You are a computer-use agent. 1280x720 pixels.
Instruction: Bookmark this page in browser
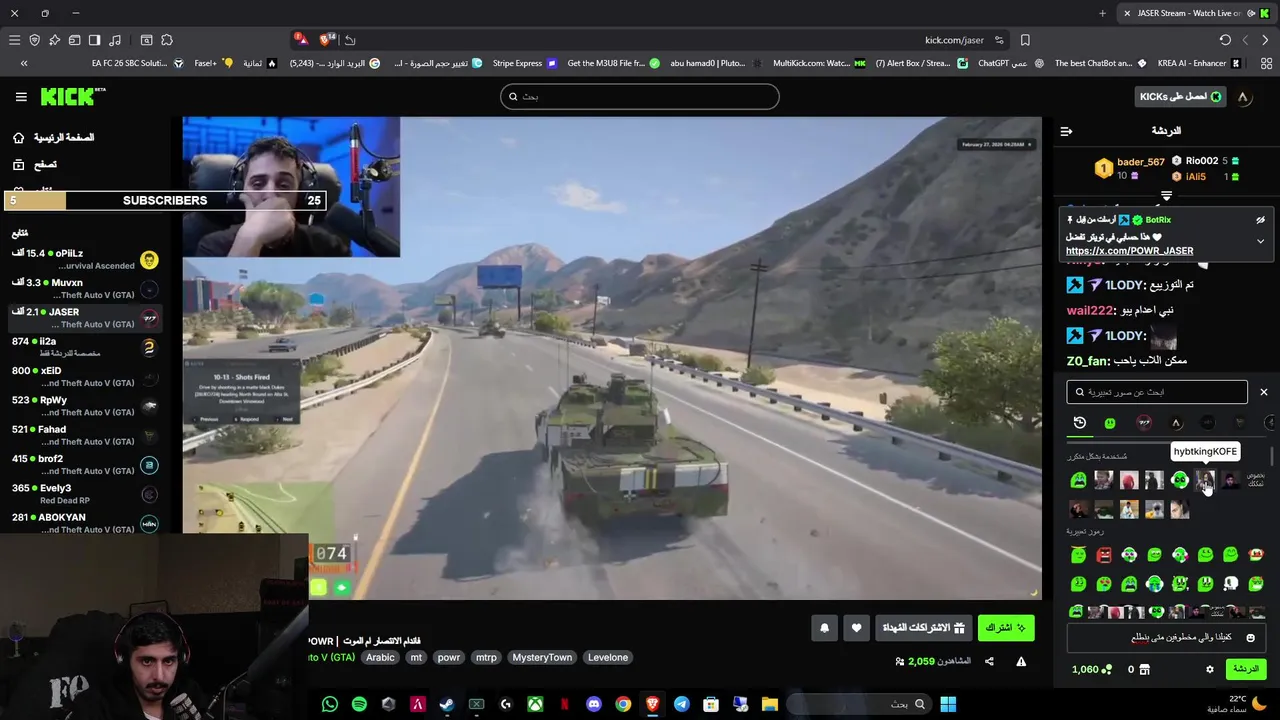pos(1025,40)
